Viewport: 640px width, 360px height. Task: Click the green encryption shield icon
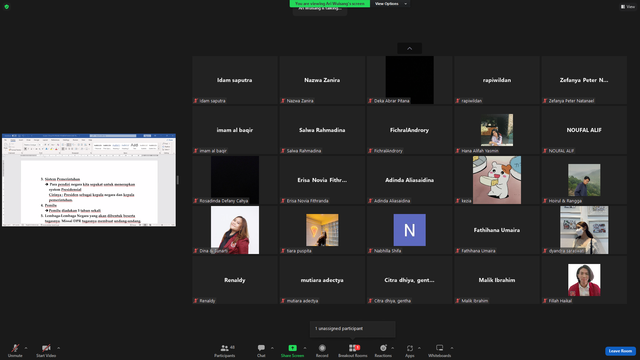point(7,7)
